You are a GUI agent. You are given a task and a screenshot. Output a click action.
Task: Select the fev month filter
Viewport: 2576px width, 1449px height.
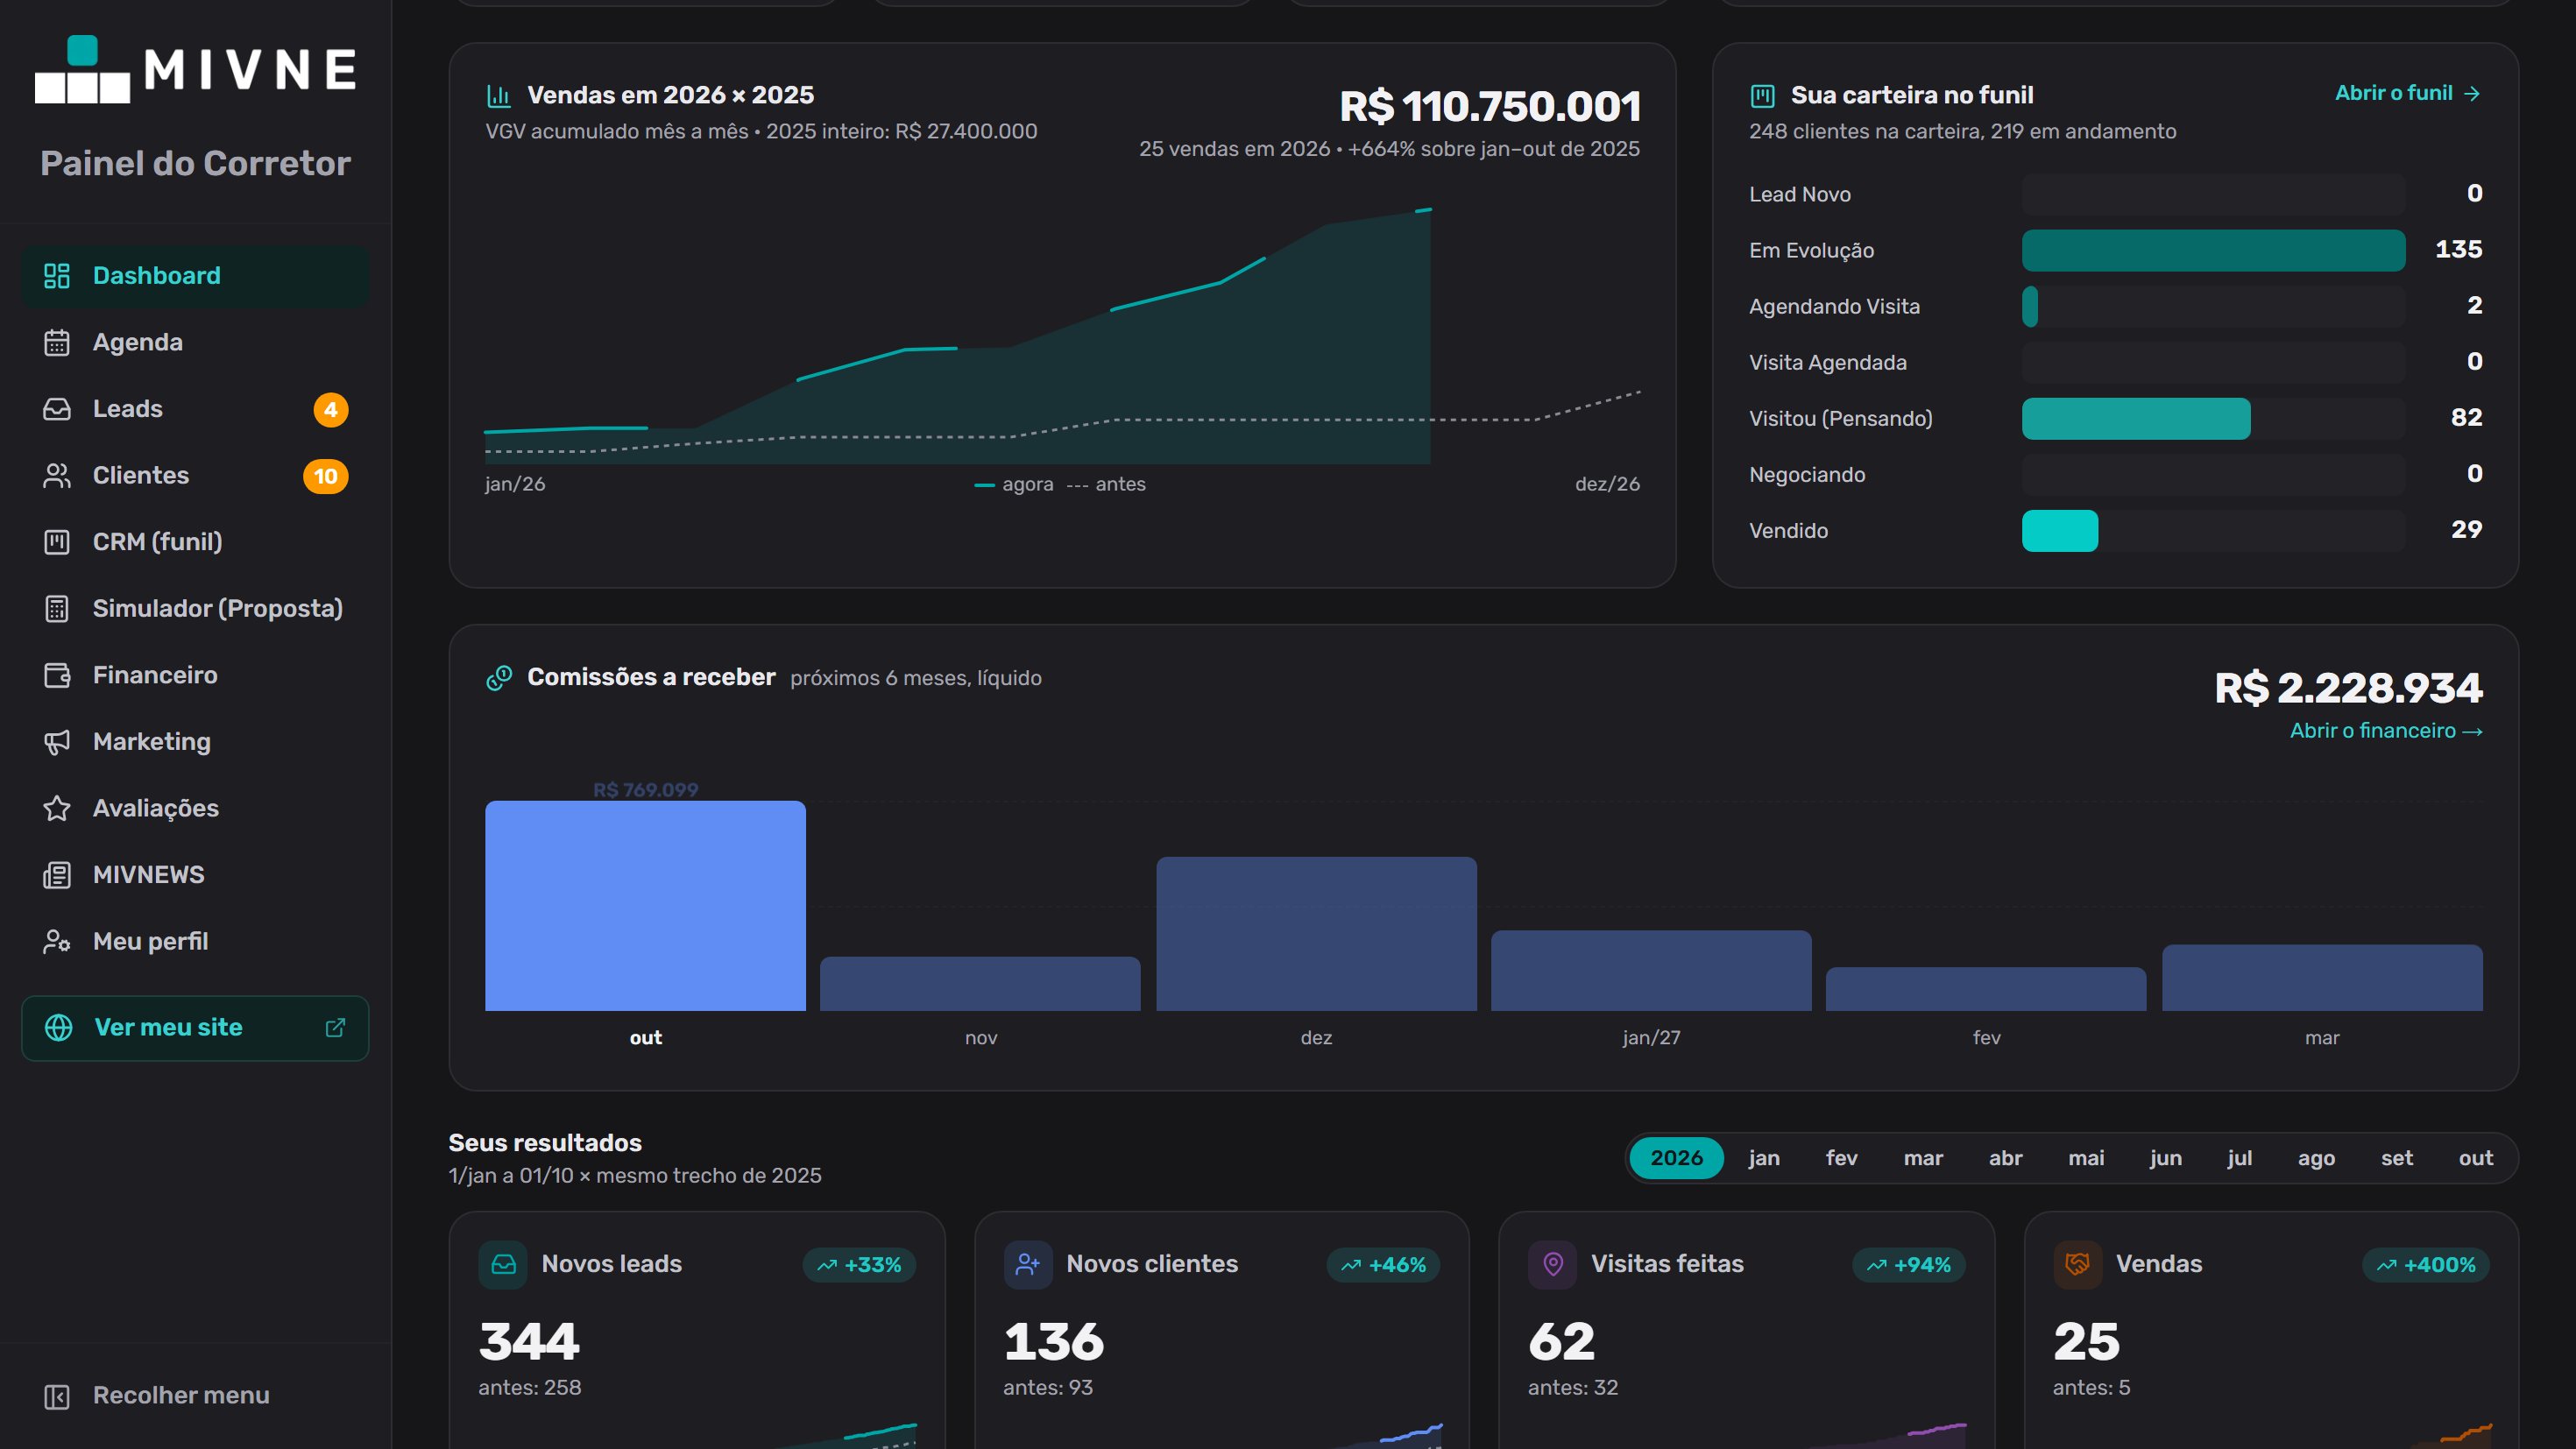(1841, 1158)
